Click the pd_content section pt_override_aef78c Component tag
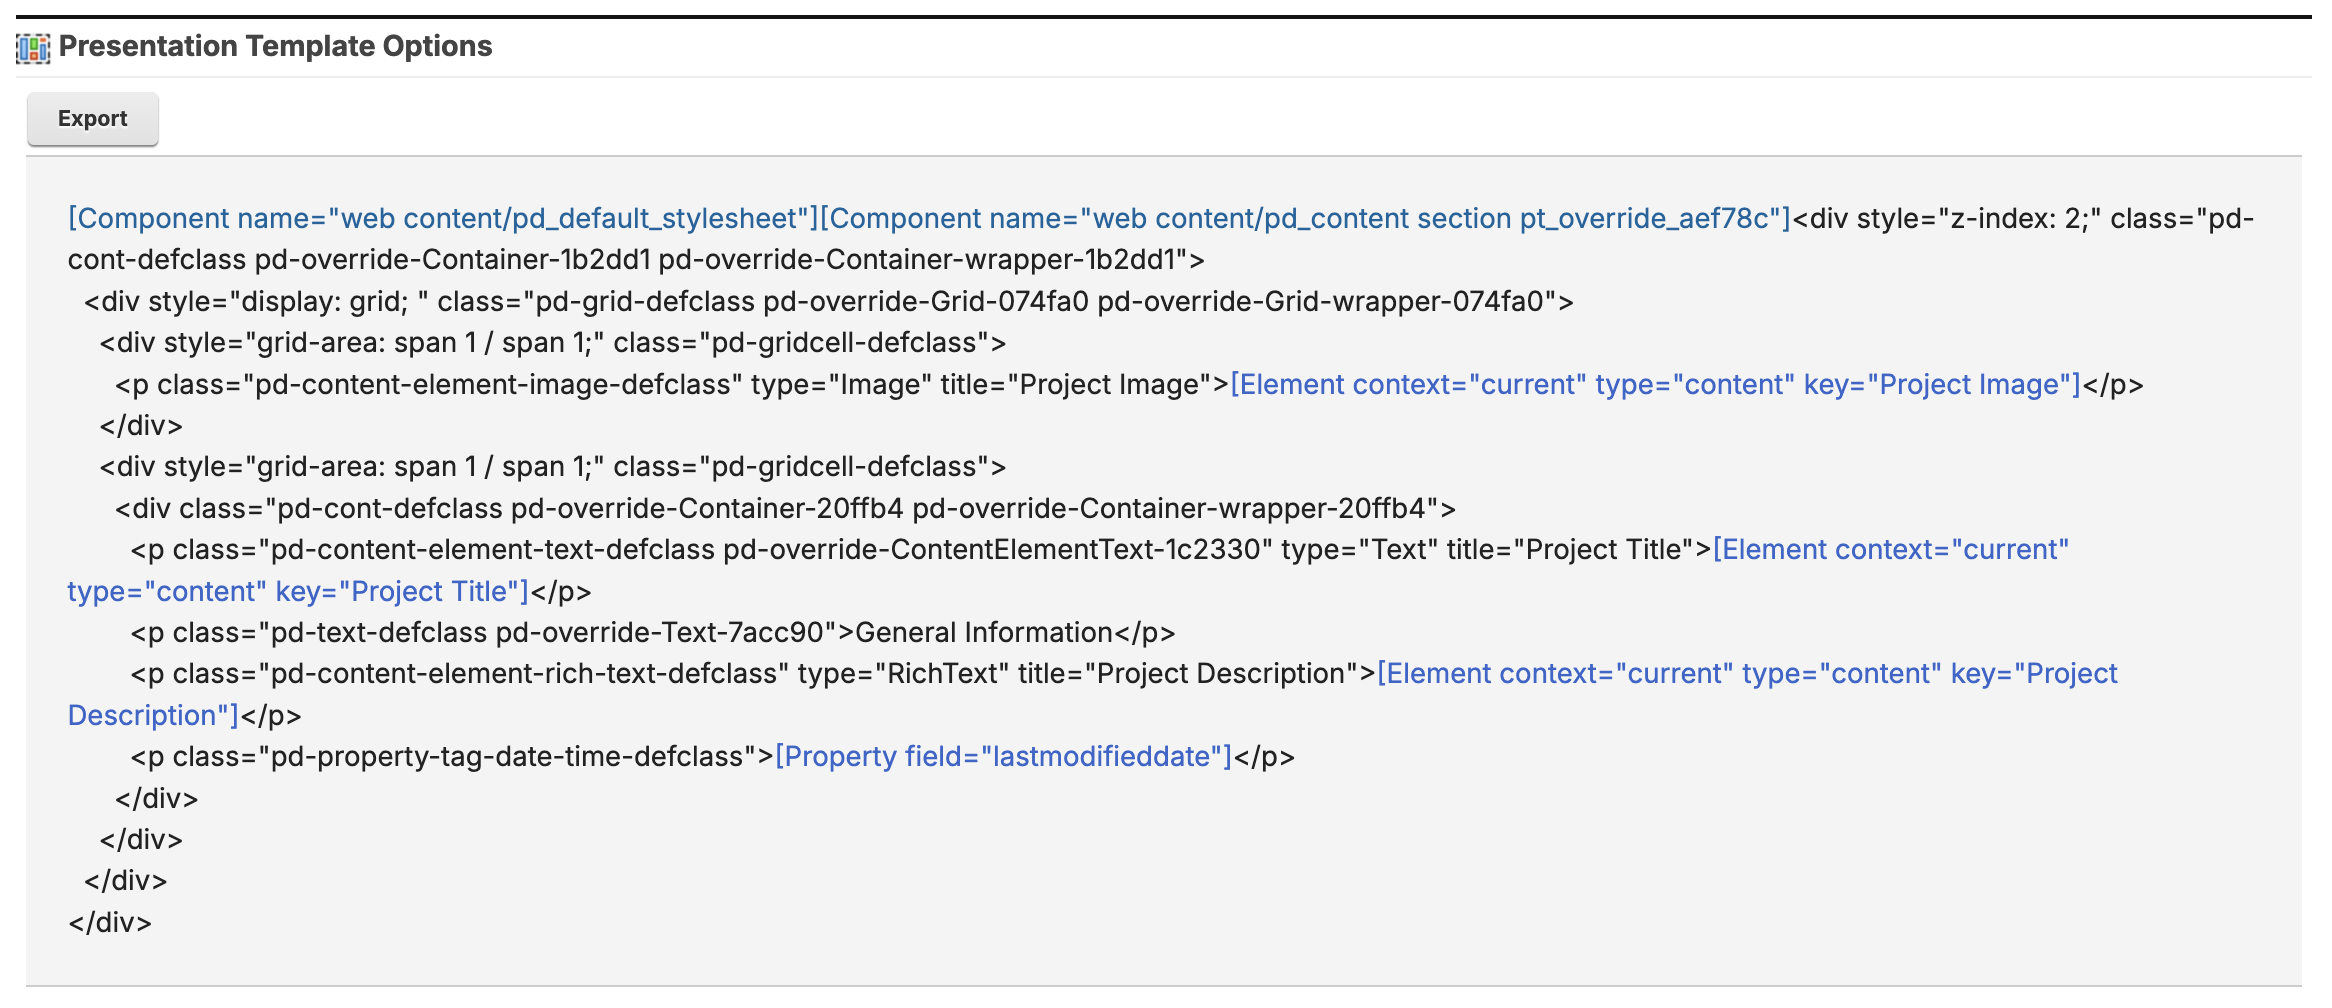The image size is (2332, 1008). click(1305, 218)
